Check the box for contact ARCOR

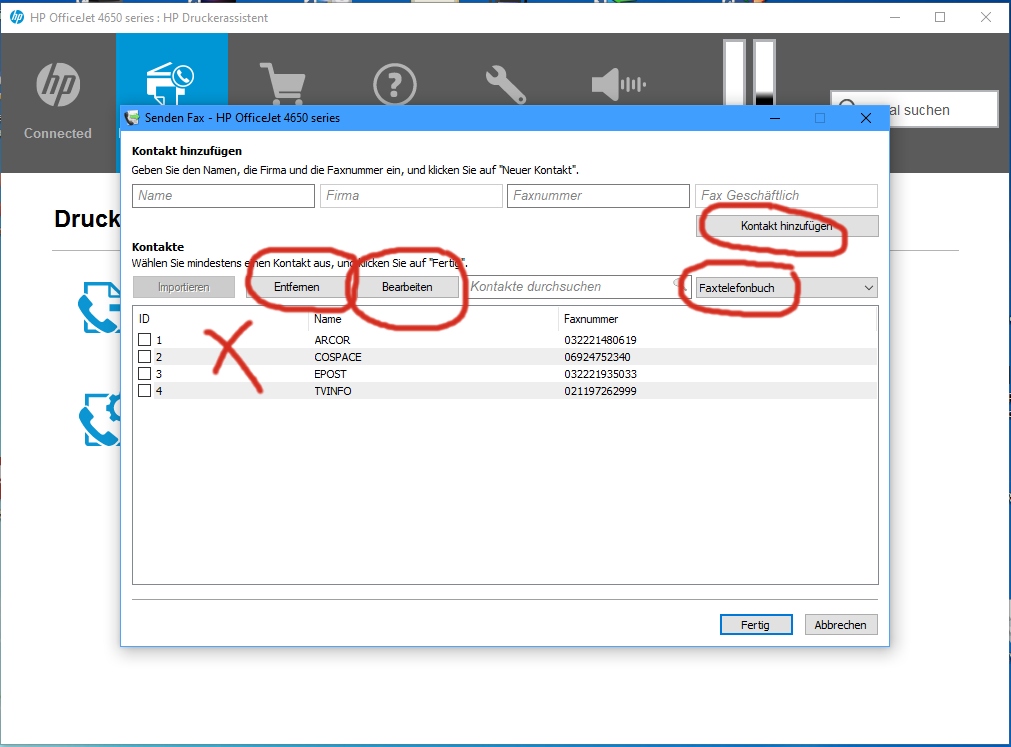[144, 340]
